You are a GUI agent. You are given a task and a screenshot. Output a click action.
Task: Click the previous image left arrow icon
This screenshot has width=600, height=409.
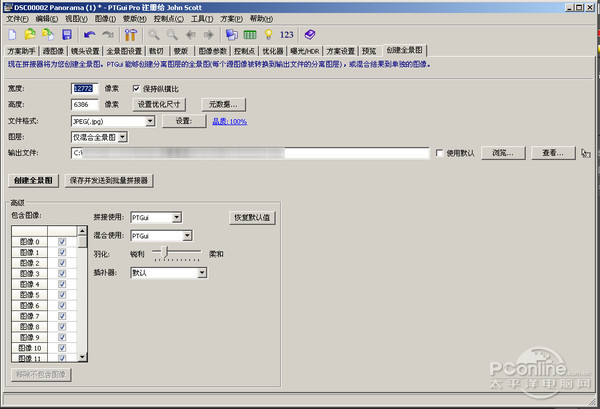click(x=191, y=35)
